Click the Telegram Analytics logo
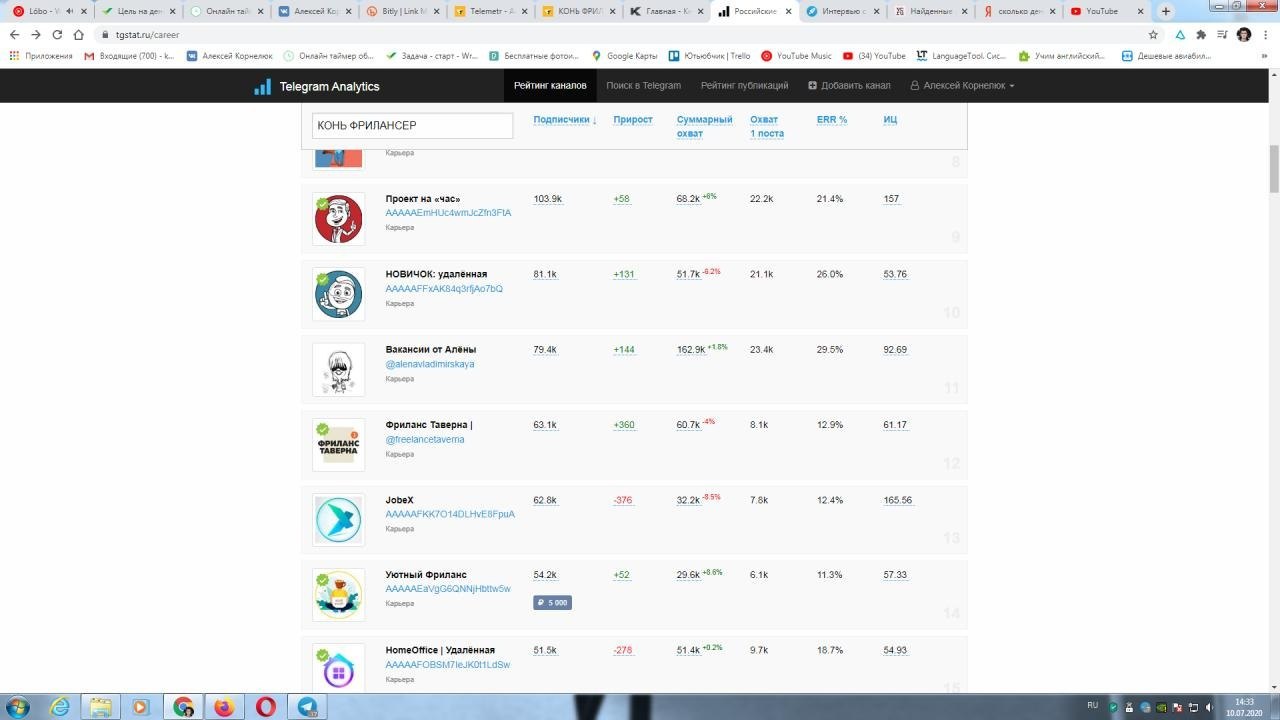 [317, 86]
